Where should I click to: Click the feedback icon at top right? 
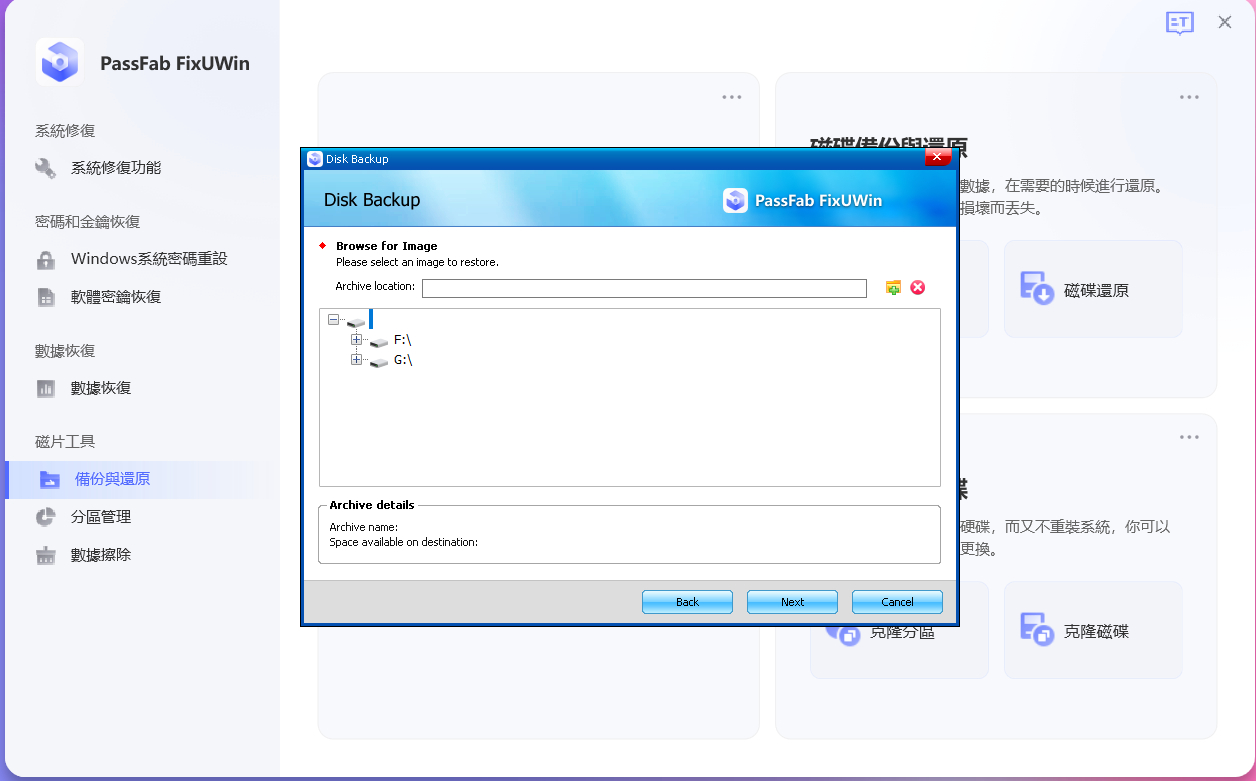[1179, 22]
